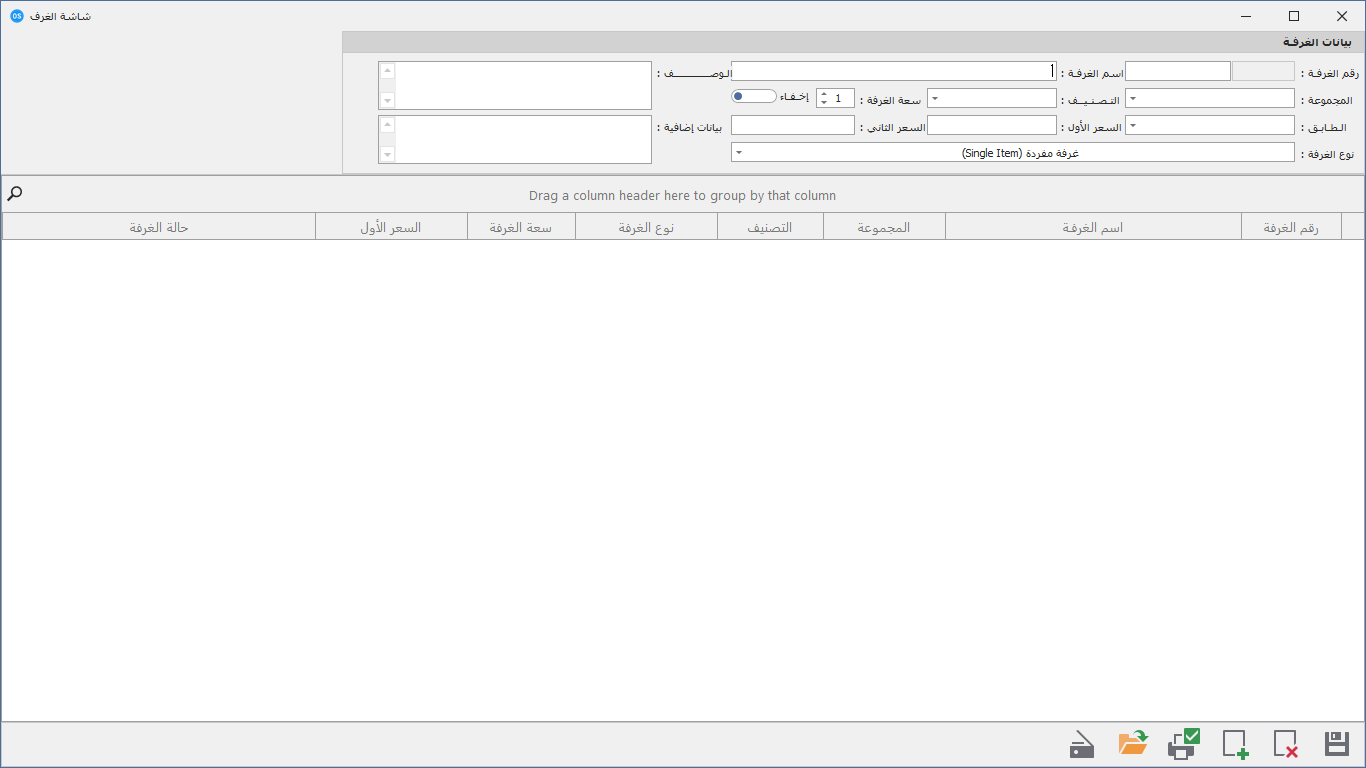Click the printer icon with green checkmark
The width and height of the screenshot is (1366, 768).
pos(1184,743)
